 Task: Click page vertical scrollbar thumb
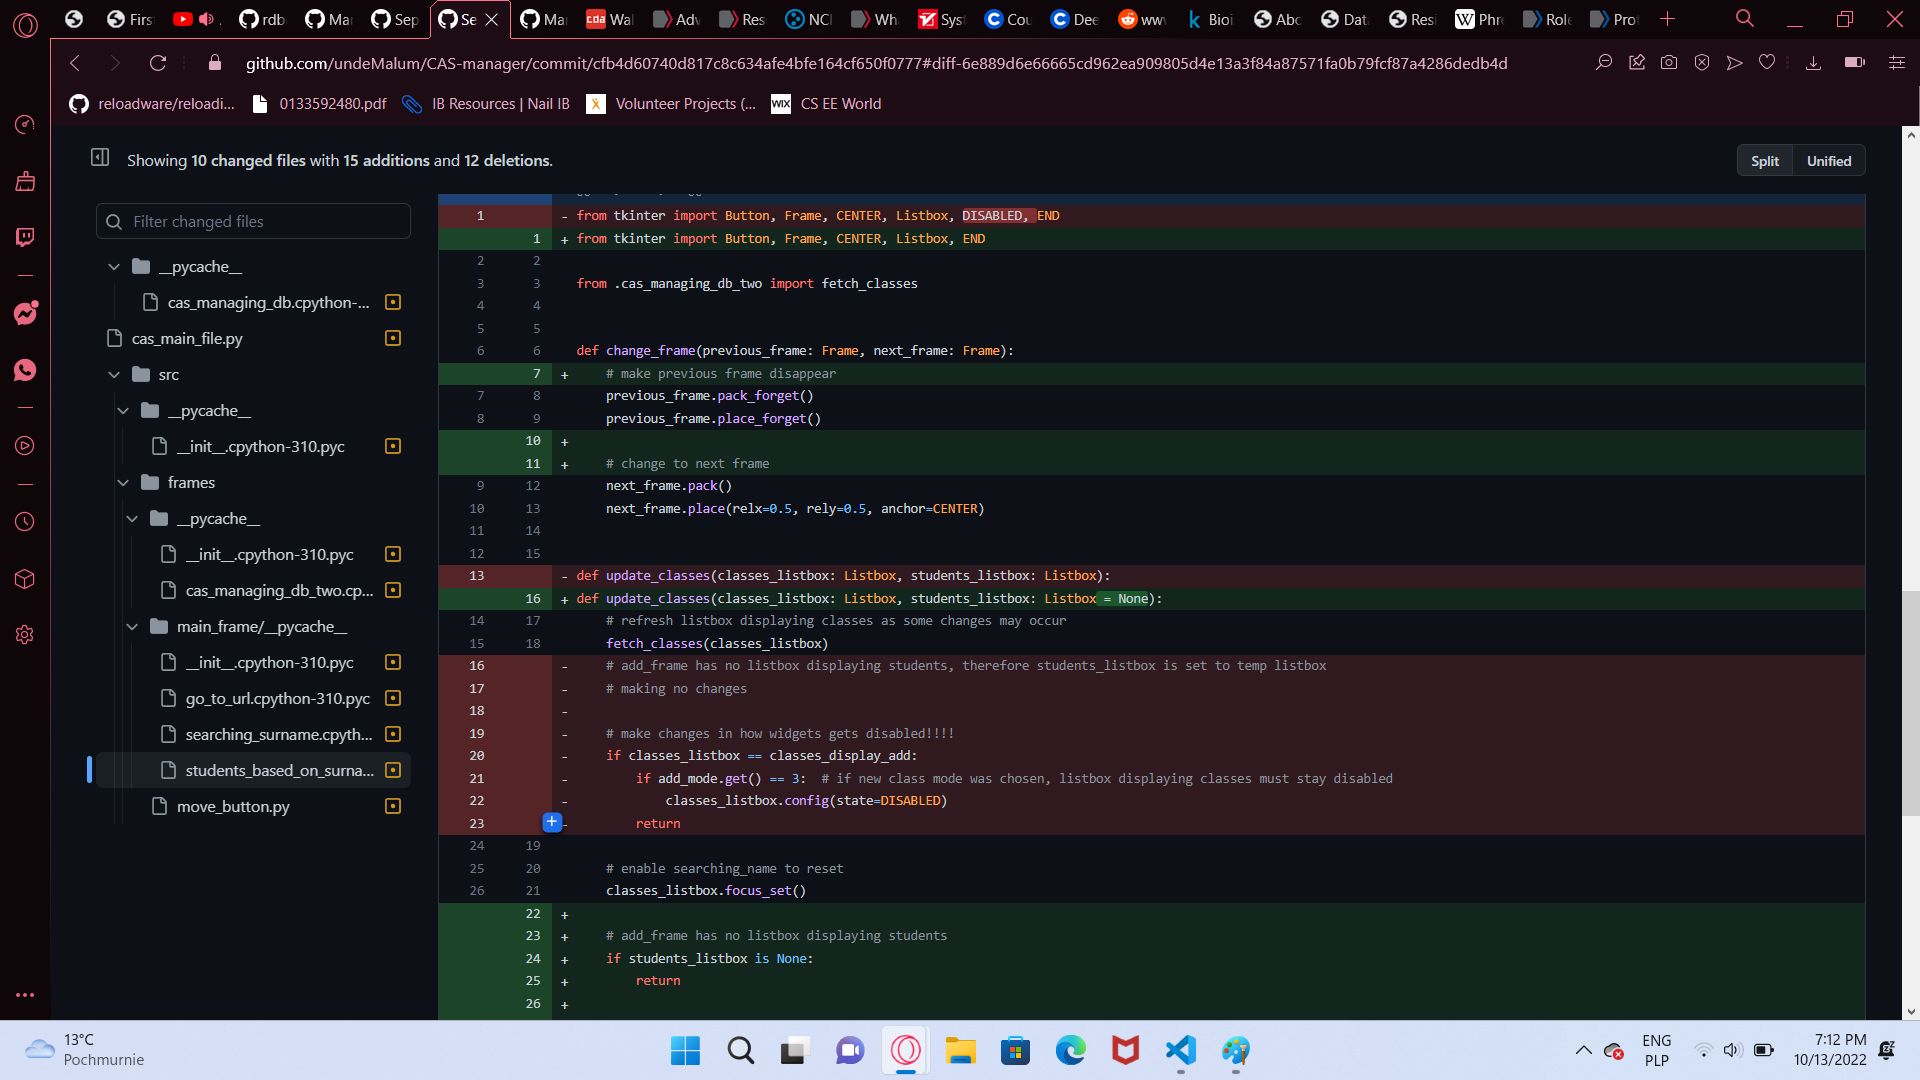coord(1911,703)
